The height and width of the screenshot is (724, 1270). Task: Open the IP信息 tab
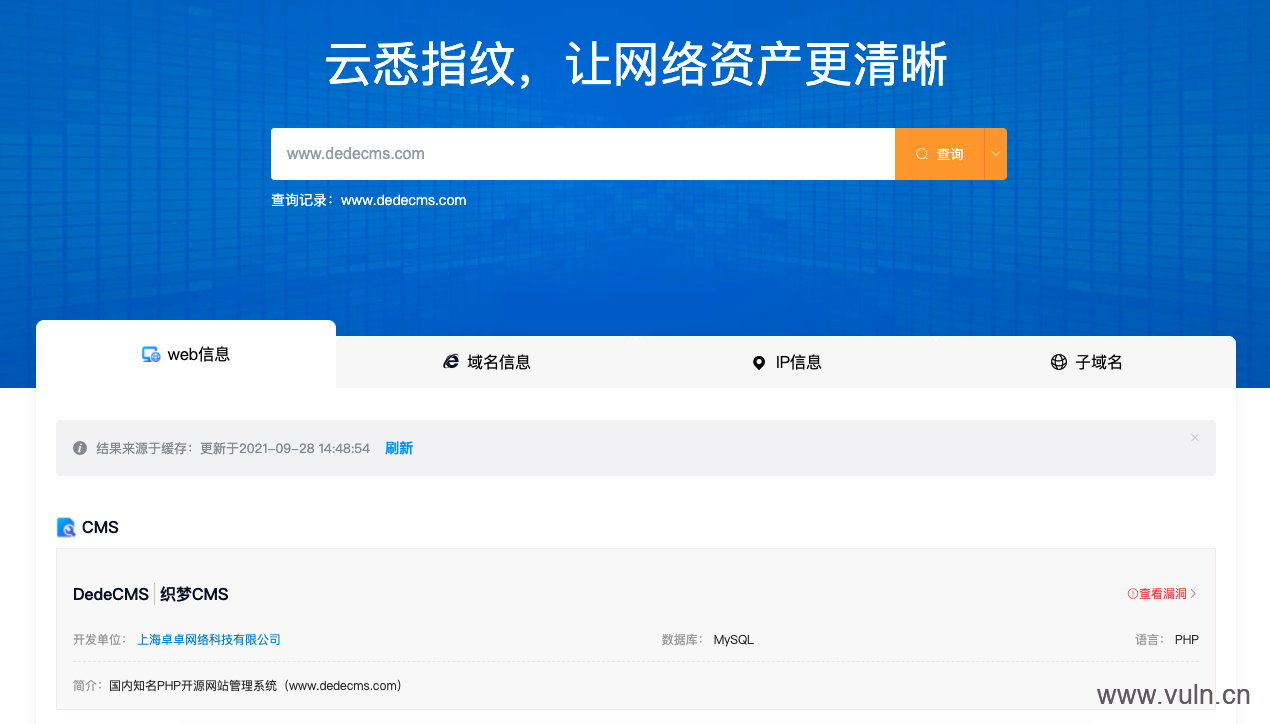(x=786, y=362)
